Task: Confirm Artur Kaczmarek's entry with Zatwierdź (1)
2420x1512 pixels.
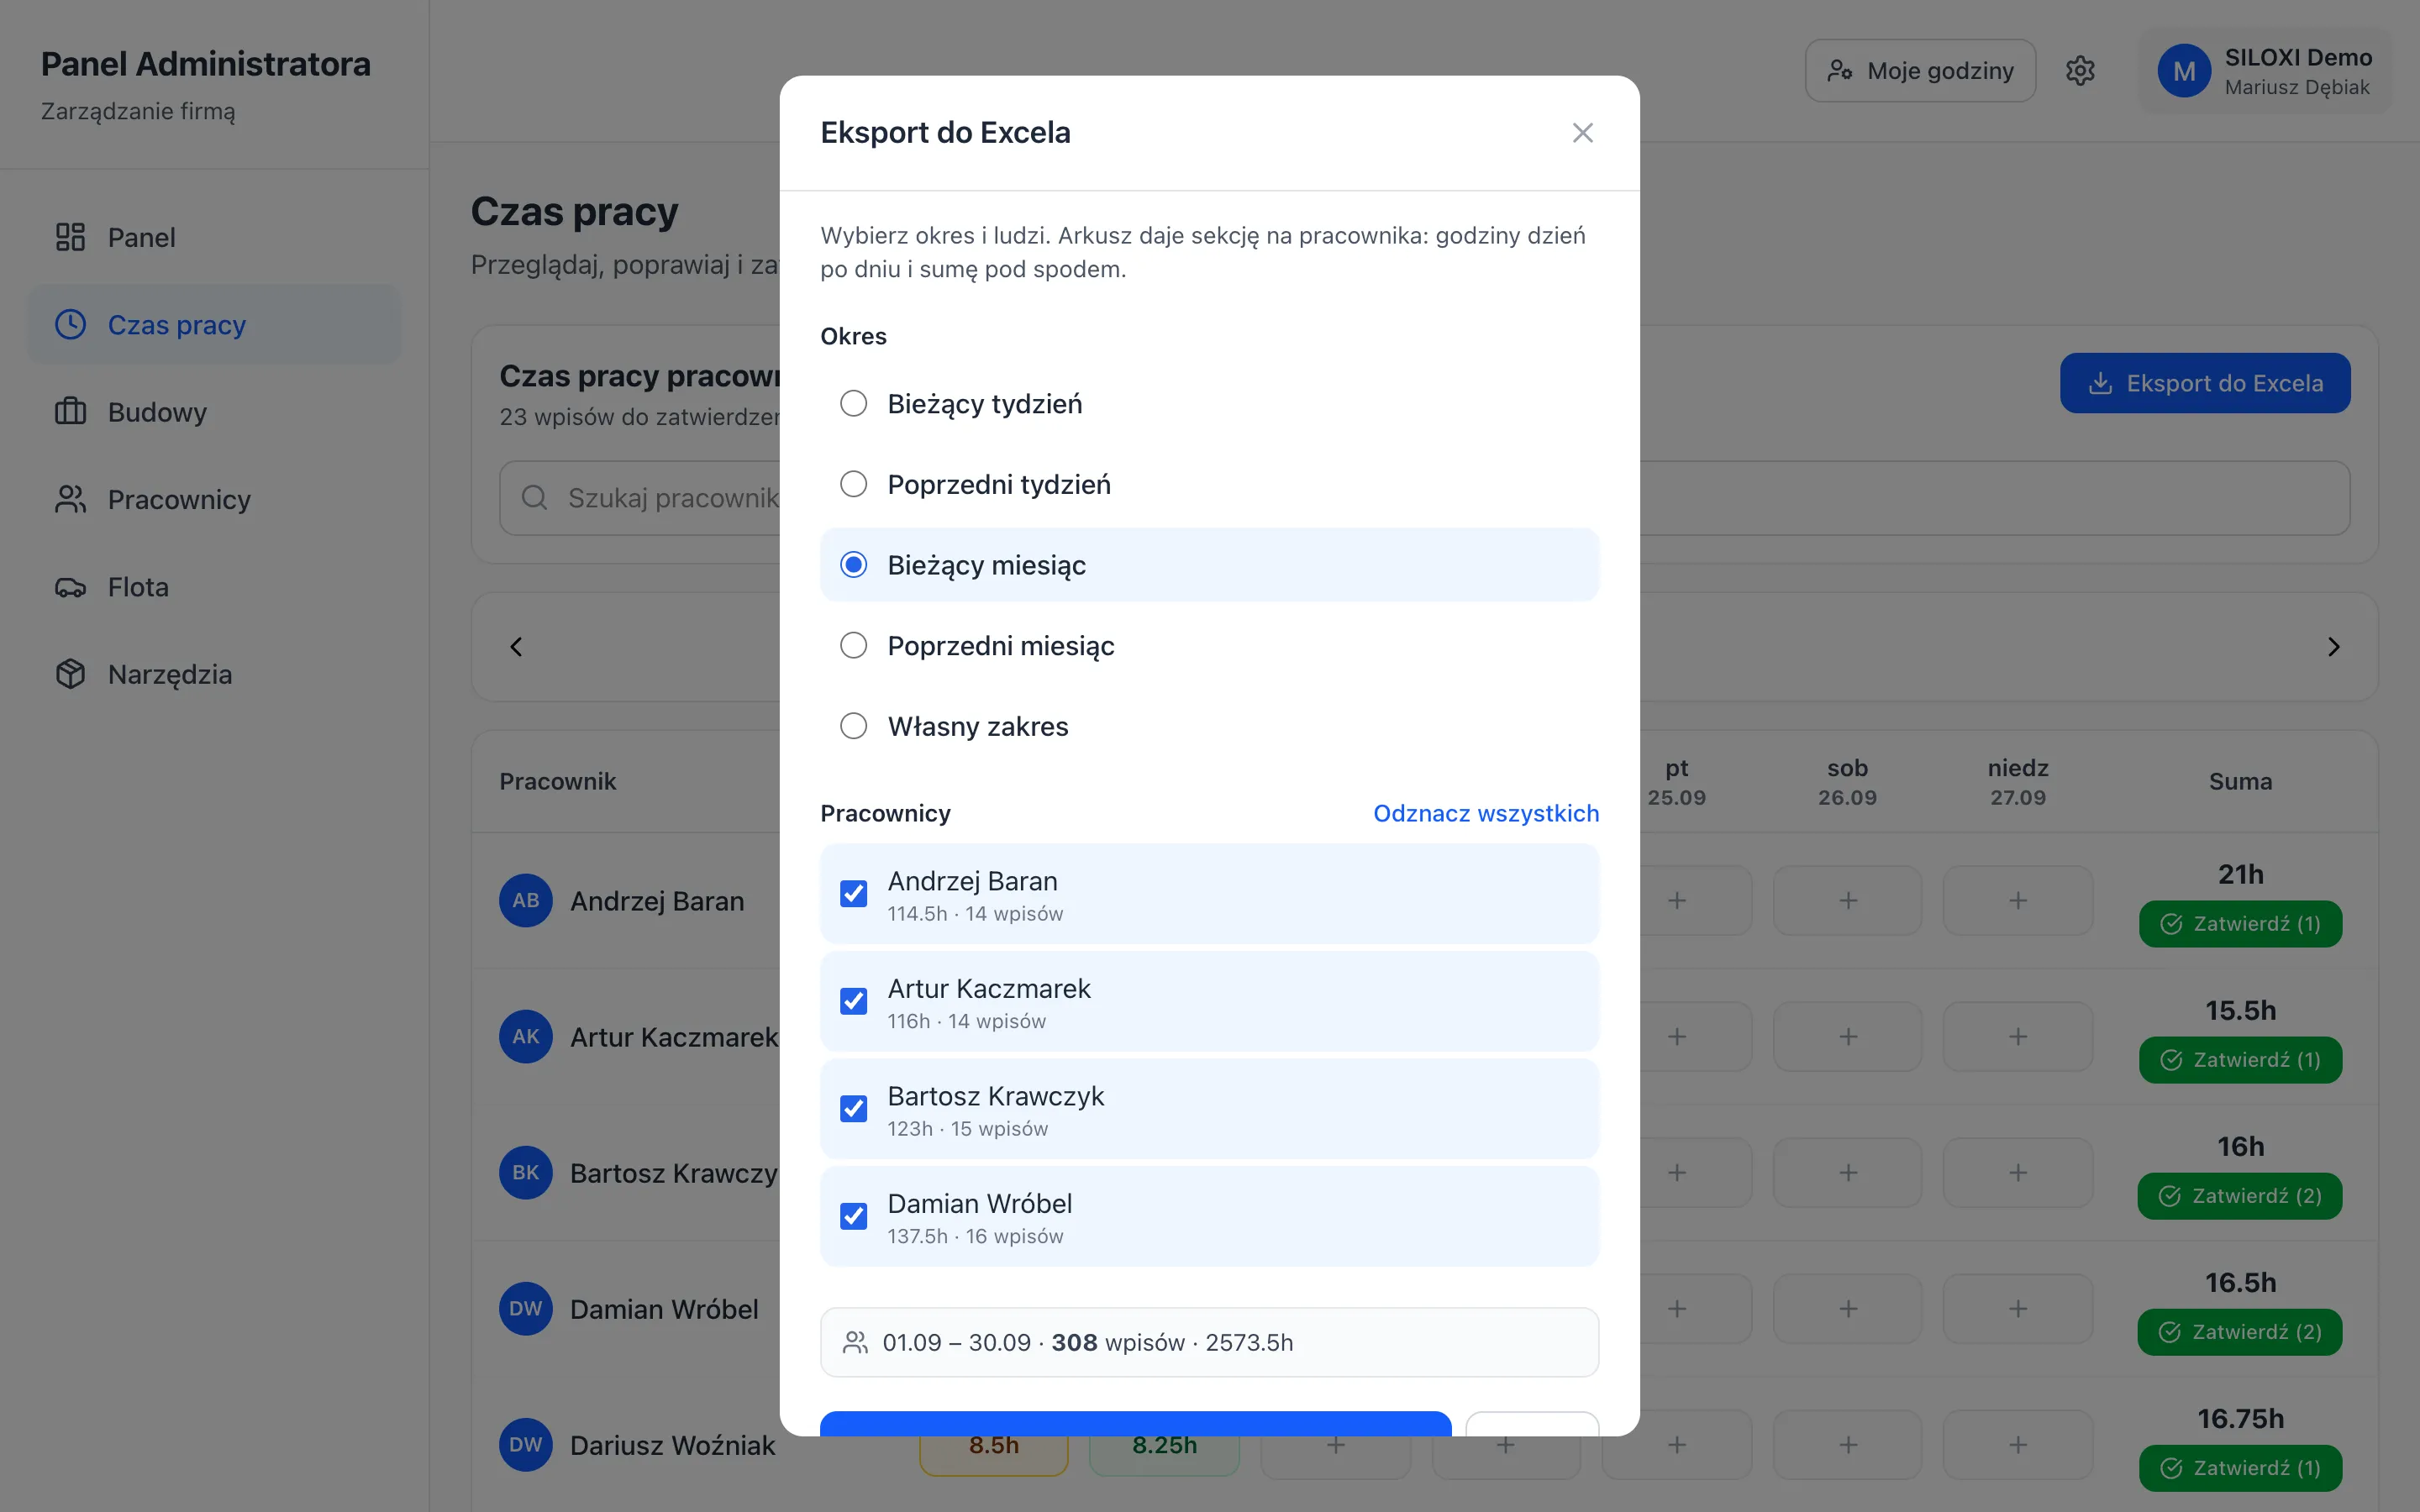Action: pos(2240,1060)
